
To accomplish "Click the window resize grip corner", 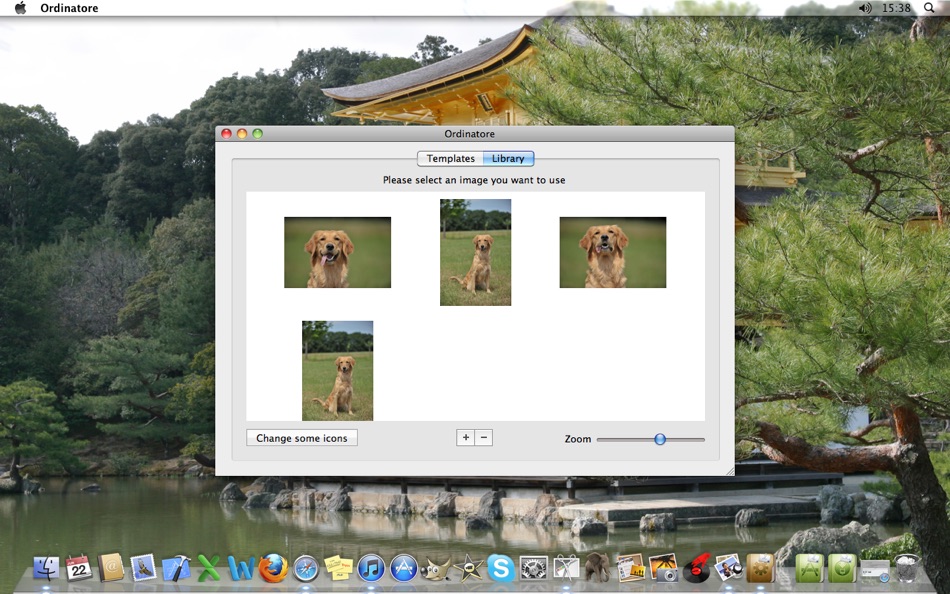I will (729, 471).
